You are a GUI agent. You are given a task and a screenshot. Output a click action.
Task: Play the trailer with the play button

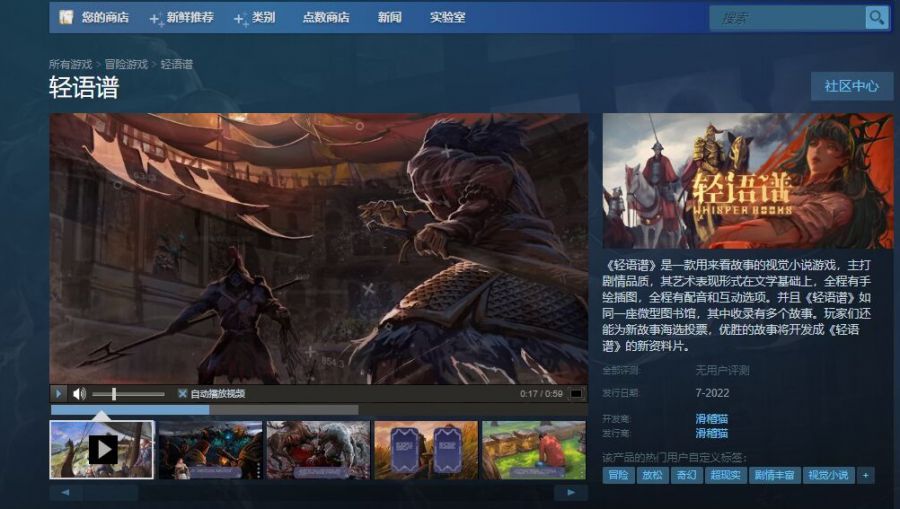click(x=58, y=394)
